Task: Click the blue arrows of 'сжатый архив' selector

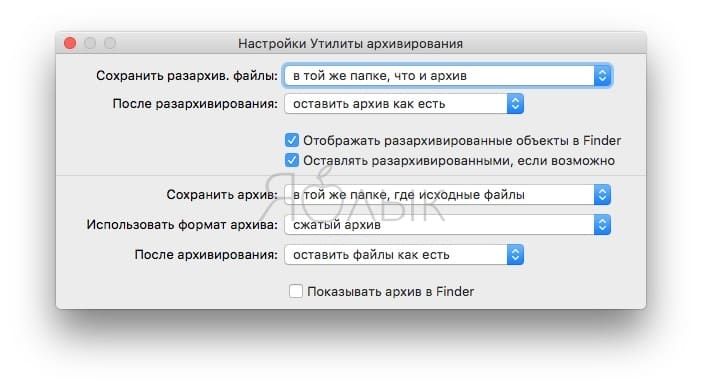Action: 603,225
